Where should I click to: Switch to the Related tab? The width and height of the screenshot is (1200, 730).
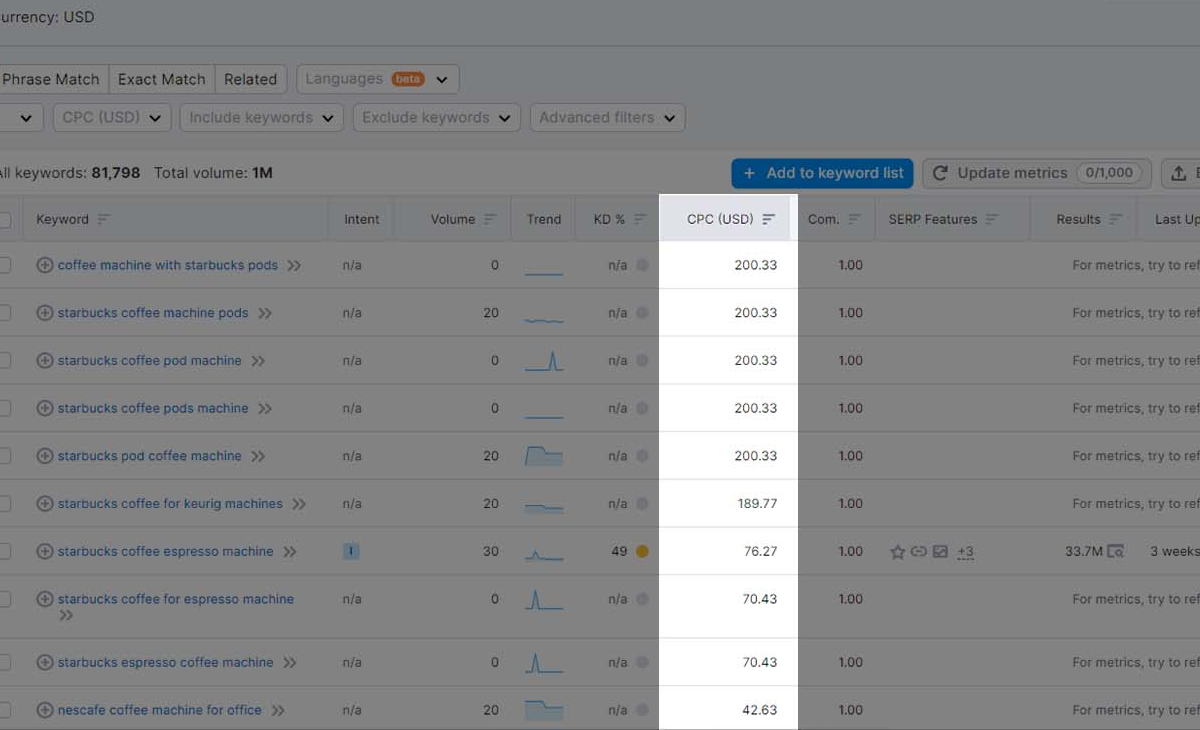(251, 79)
